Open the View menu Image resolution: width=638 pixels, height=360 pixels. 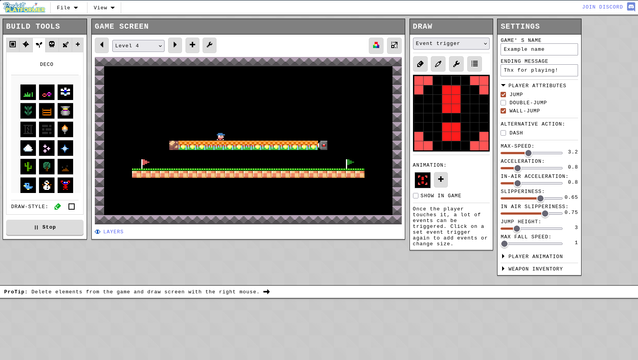pos(104,7)
